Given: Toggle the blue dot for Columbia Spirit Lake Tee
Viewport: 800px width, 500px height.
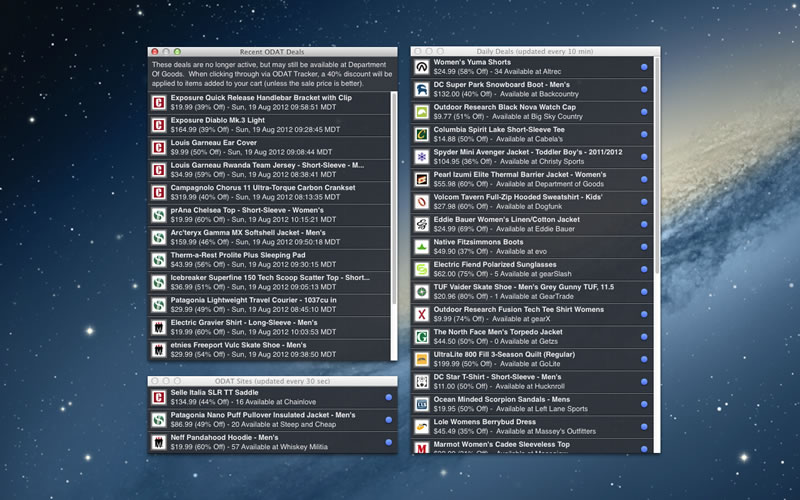Looking at the screenshot, I should 644,134.
